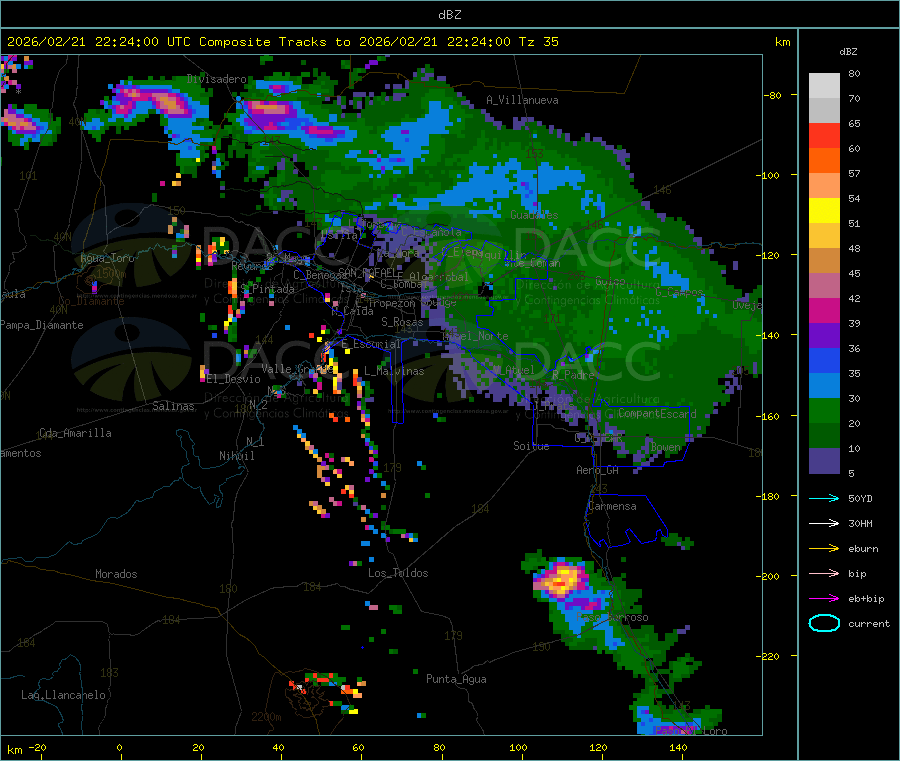
Task: Click the Lag.Llancanelo map label
Action: click(63, 695)
